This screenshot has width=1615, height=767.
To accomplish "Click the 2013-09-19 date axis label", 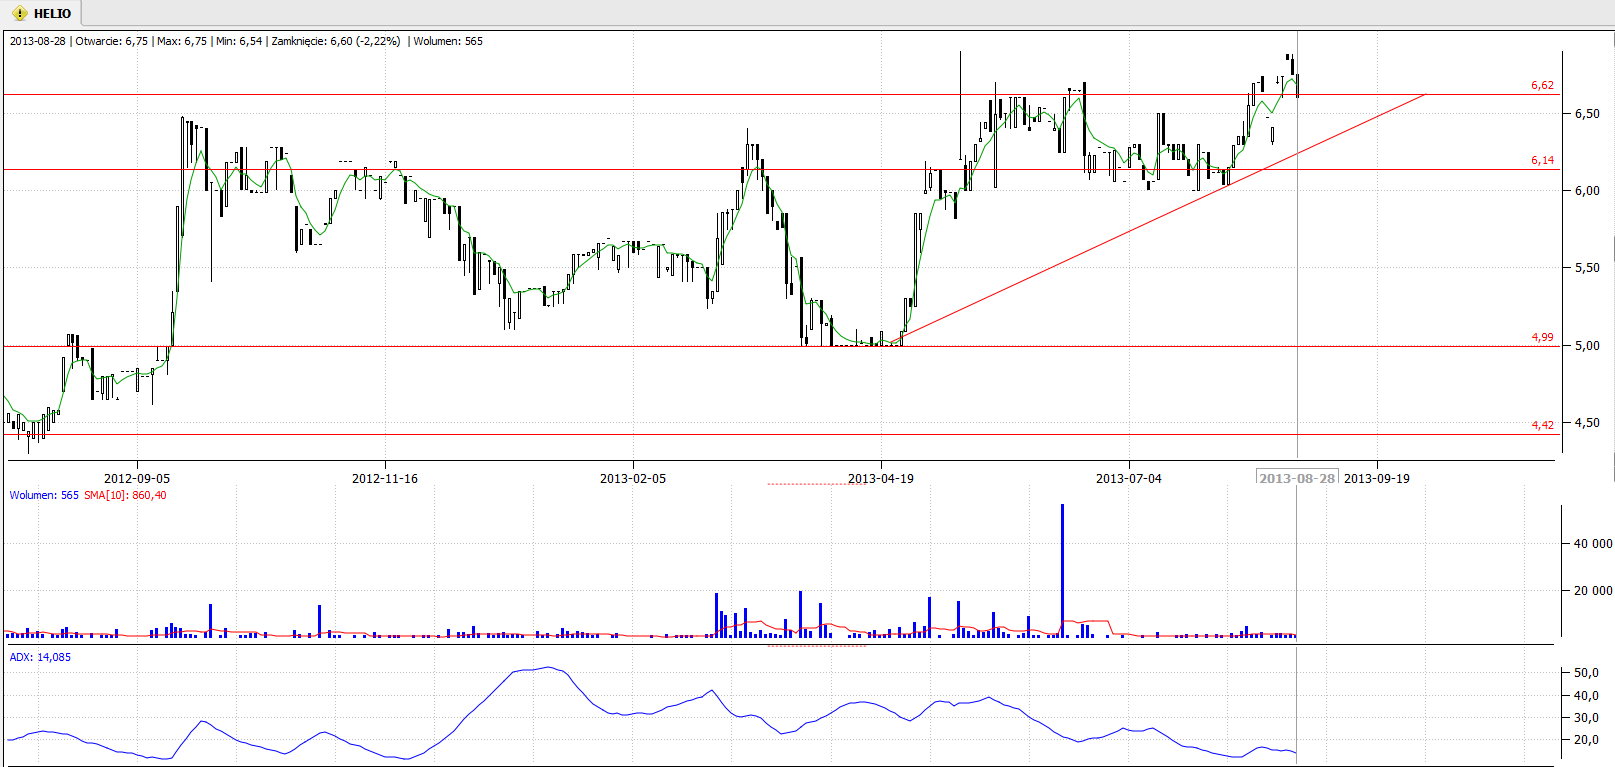I will pos(1377,479).
